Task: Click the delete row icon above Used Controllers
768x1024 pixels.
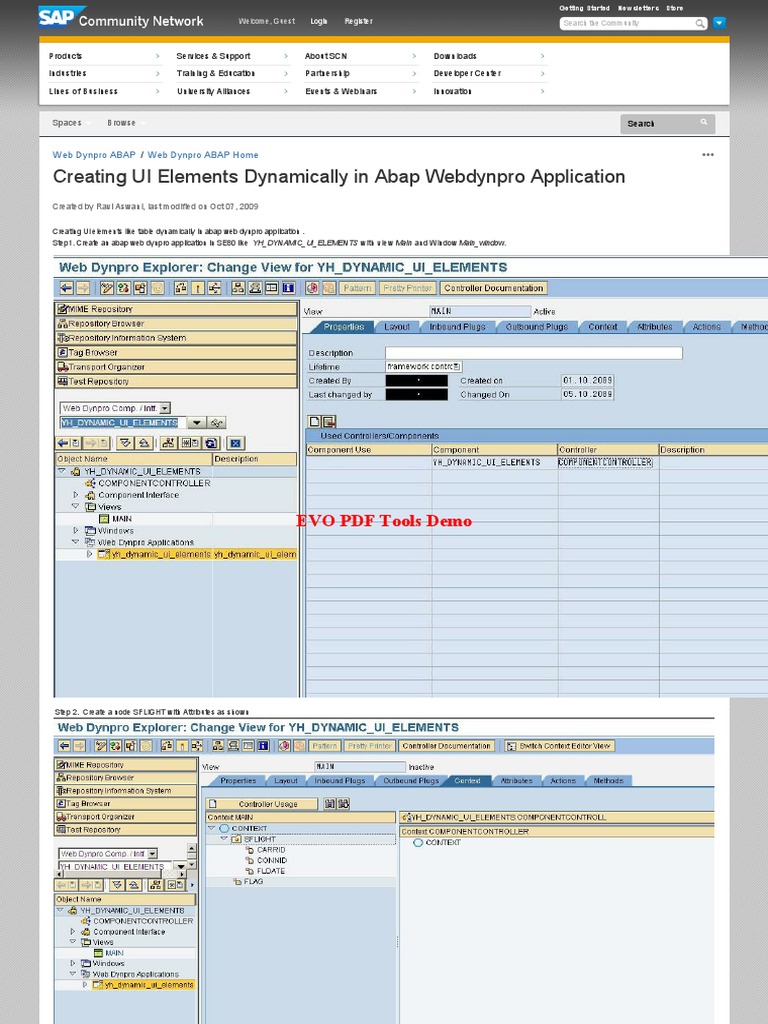Action: pos(328,421)
